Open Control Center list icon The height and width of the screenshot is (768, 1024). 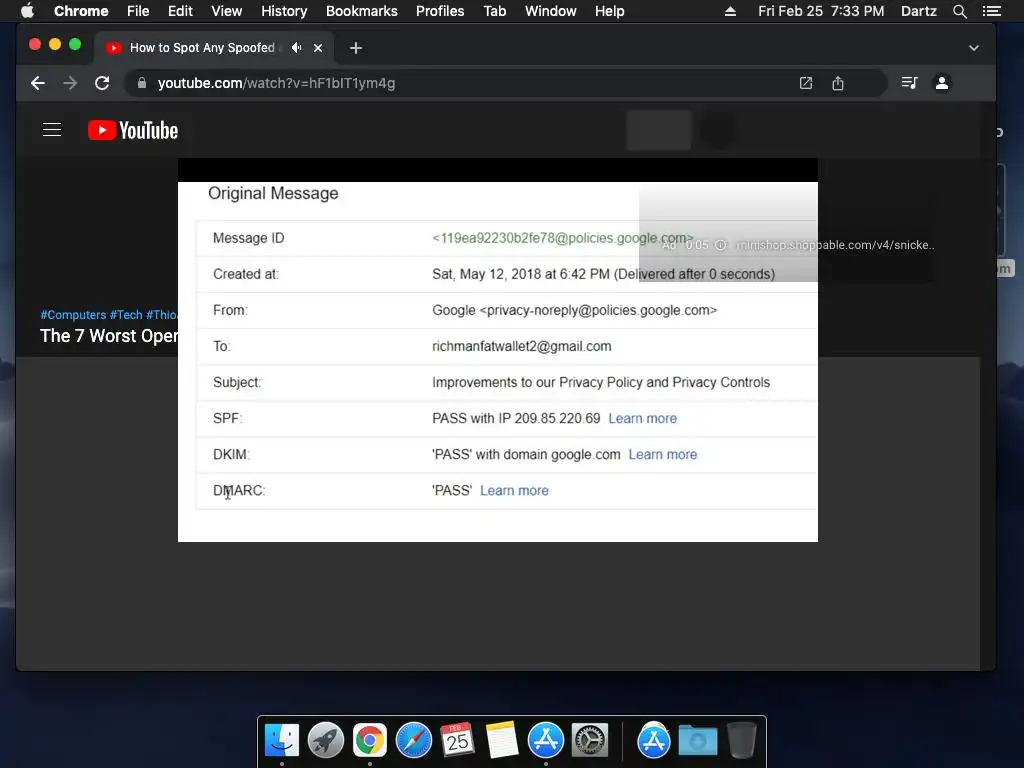[992, 11]
